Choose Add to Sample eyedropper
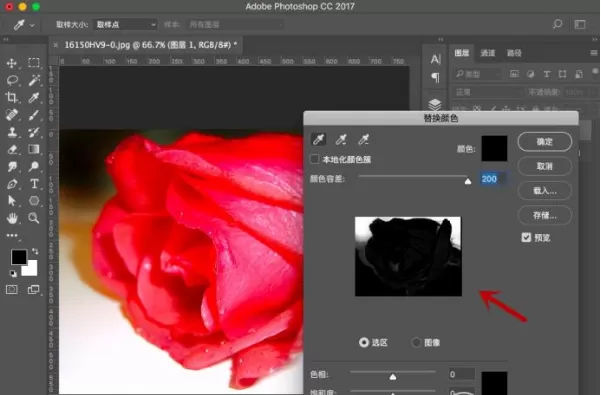The width and height of the screenshot is (601, 395). (x=341, y=139)
